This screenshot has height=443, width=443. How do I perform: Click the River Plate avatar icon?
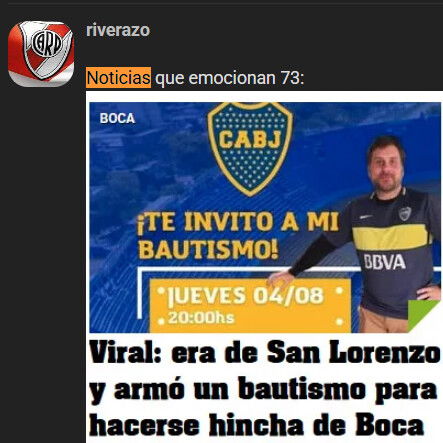41,53
